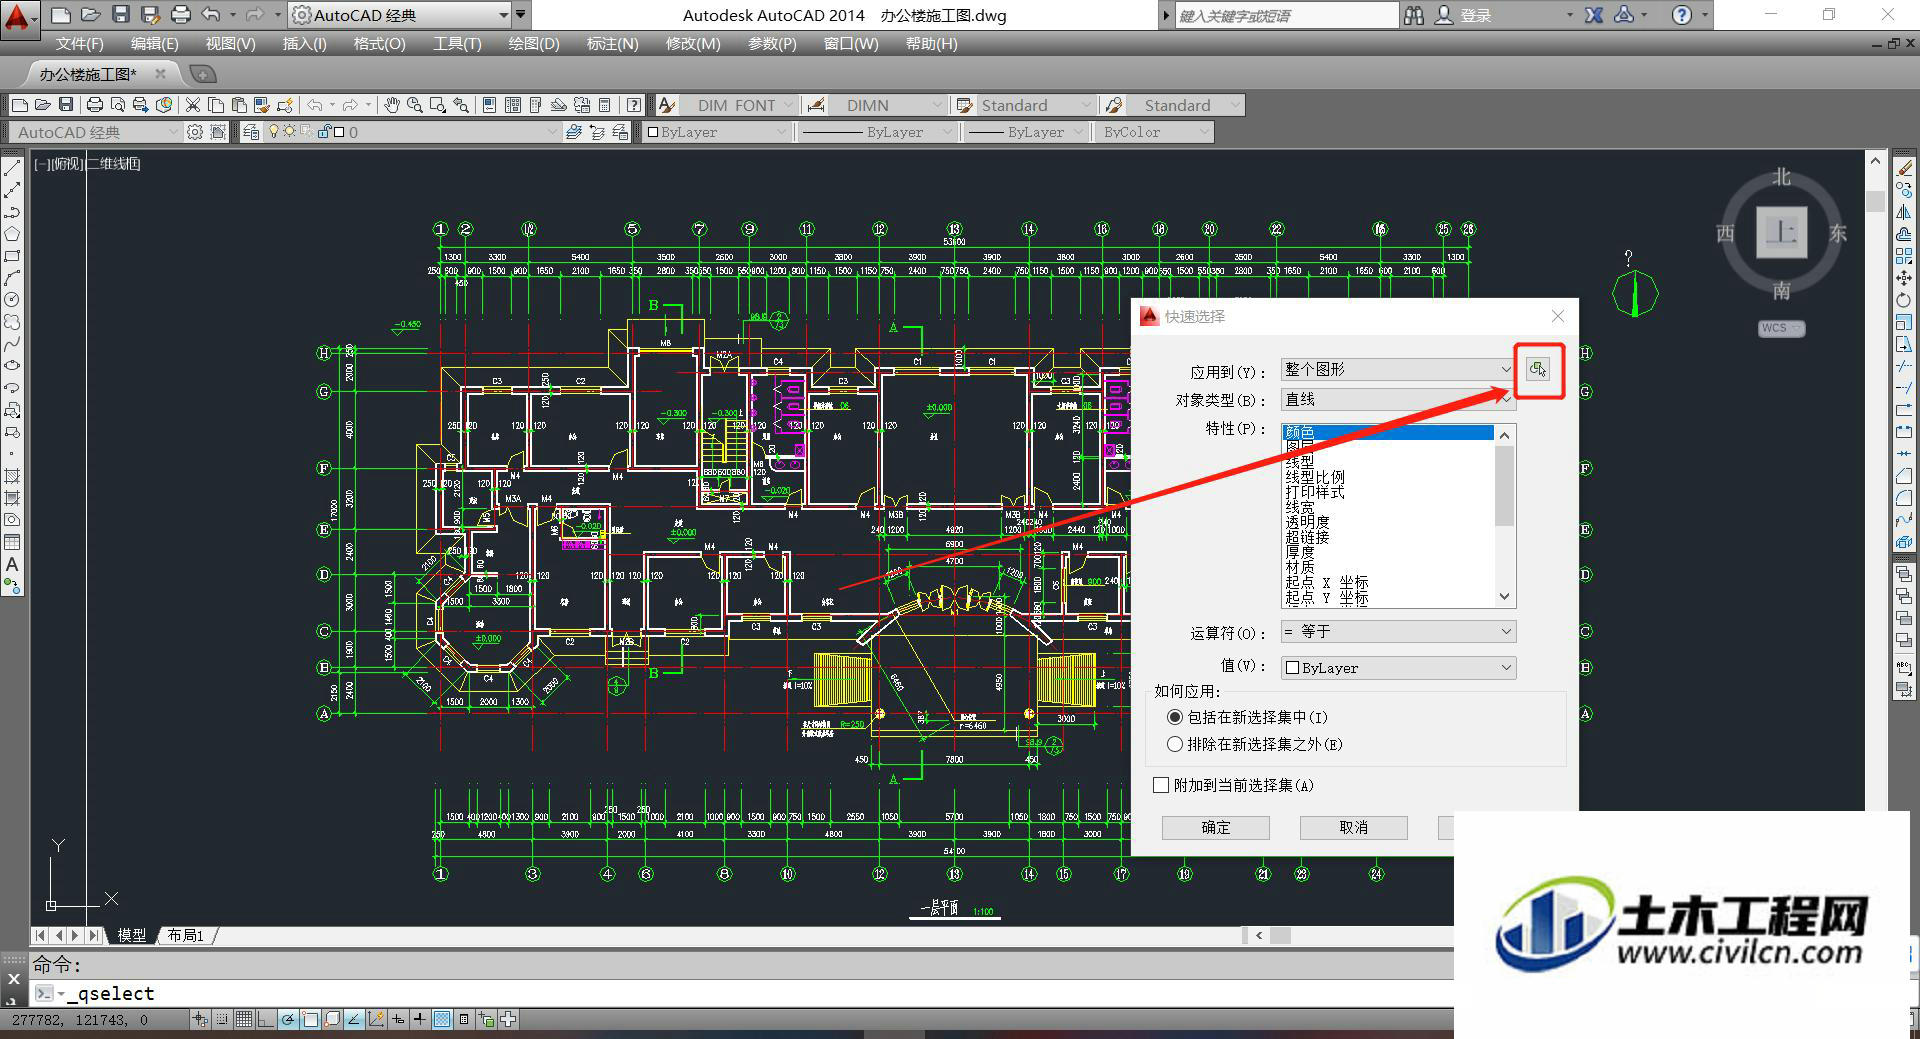The width and height of the screenshot is (1920, 1039).
Task: Click the Plot Preview icon
Action: 118,105
